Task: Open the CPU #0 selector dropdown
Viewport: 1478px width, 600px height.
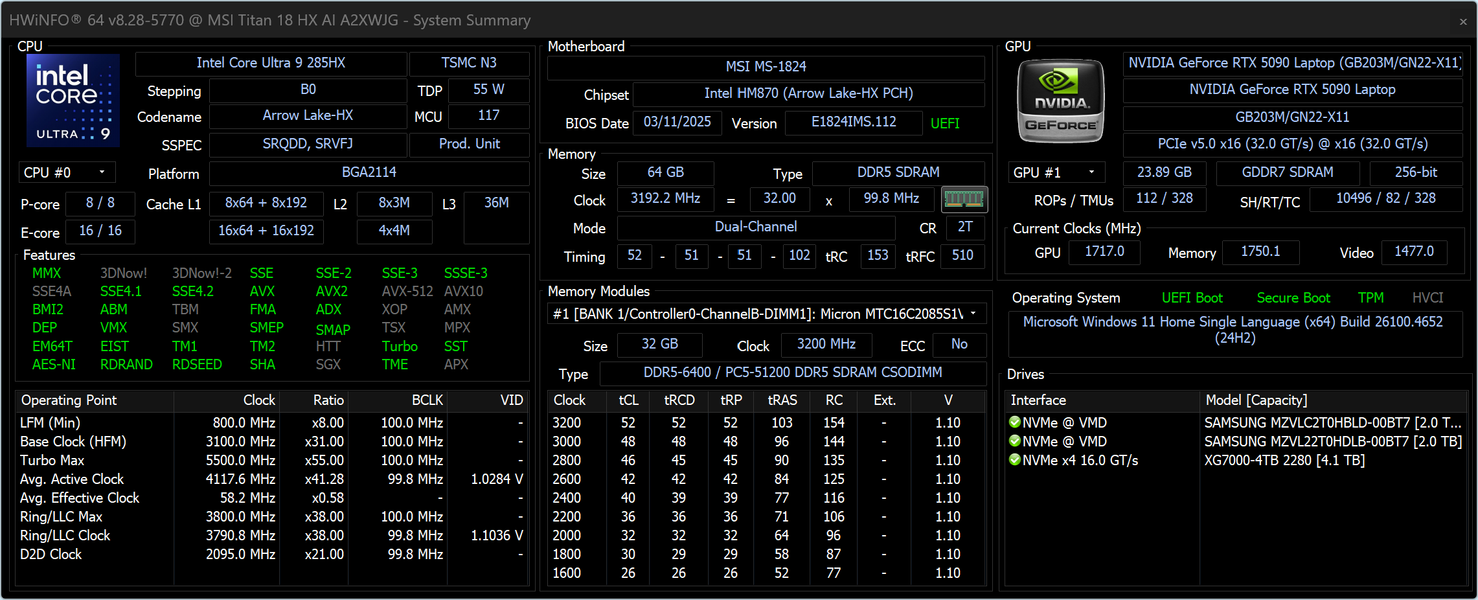Action: (67, 173)
